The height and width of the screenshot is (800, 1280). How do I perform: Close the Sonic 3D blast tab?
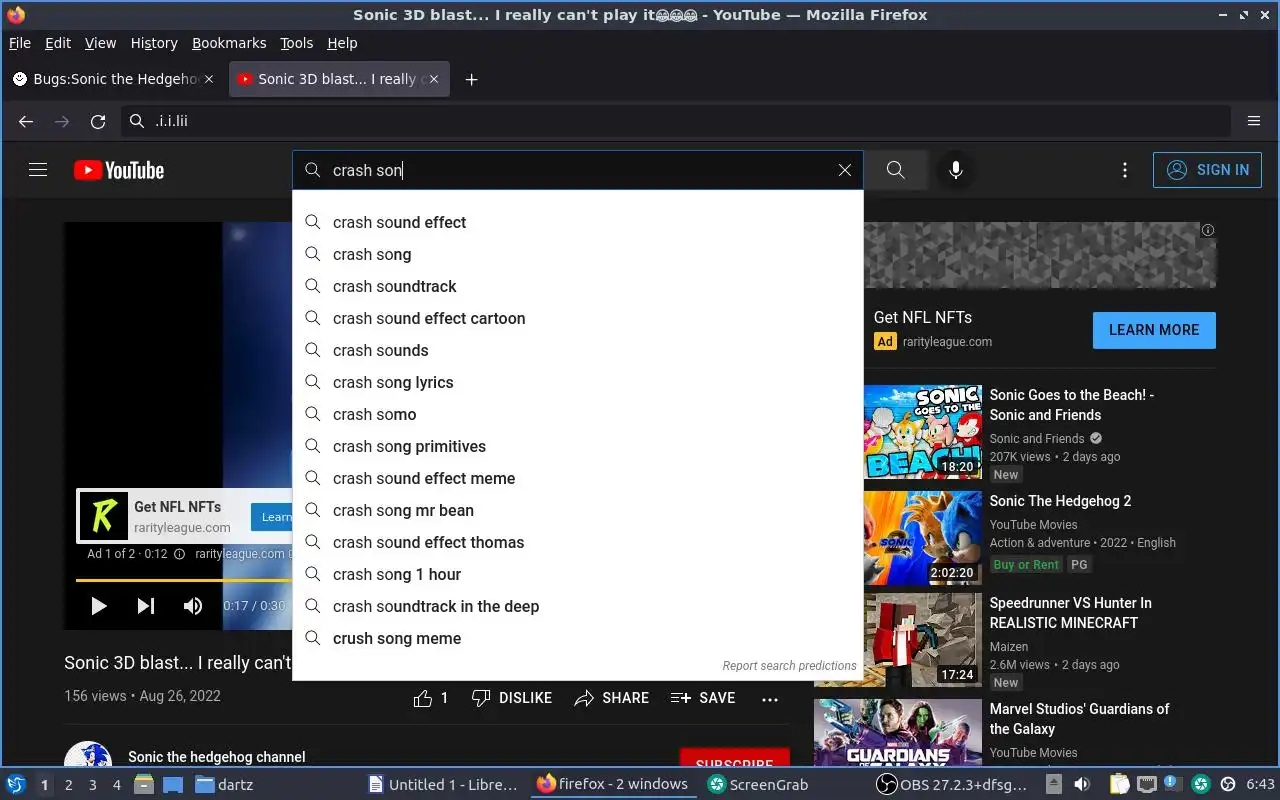point(434,79)
